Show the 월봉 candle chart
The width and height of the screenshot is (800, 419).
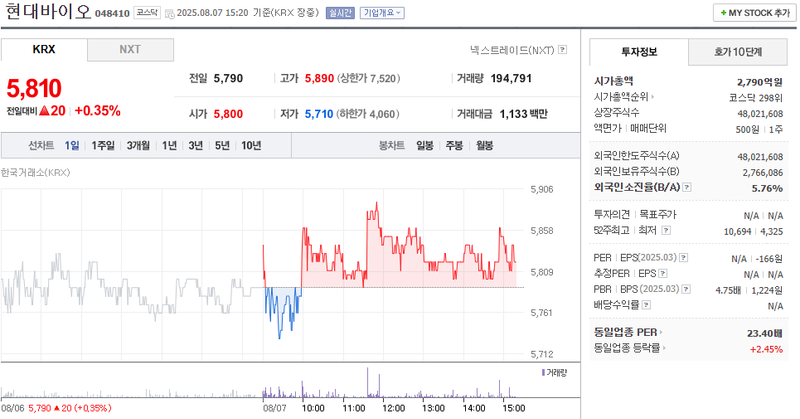pyautogui.click(x=484, y=145)
